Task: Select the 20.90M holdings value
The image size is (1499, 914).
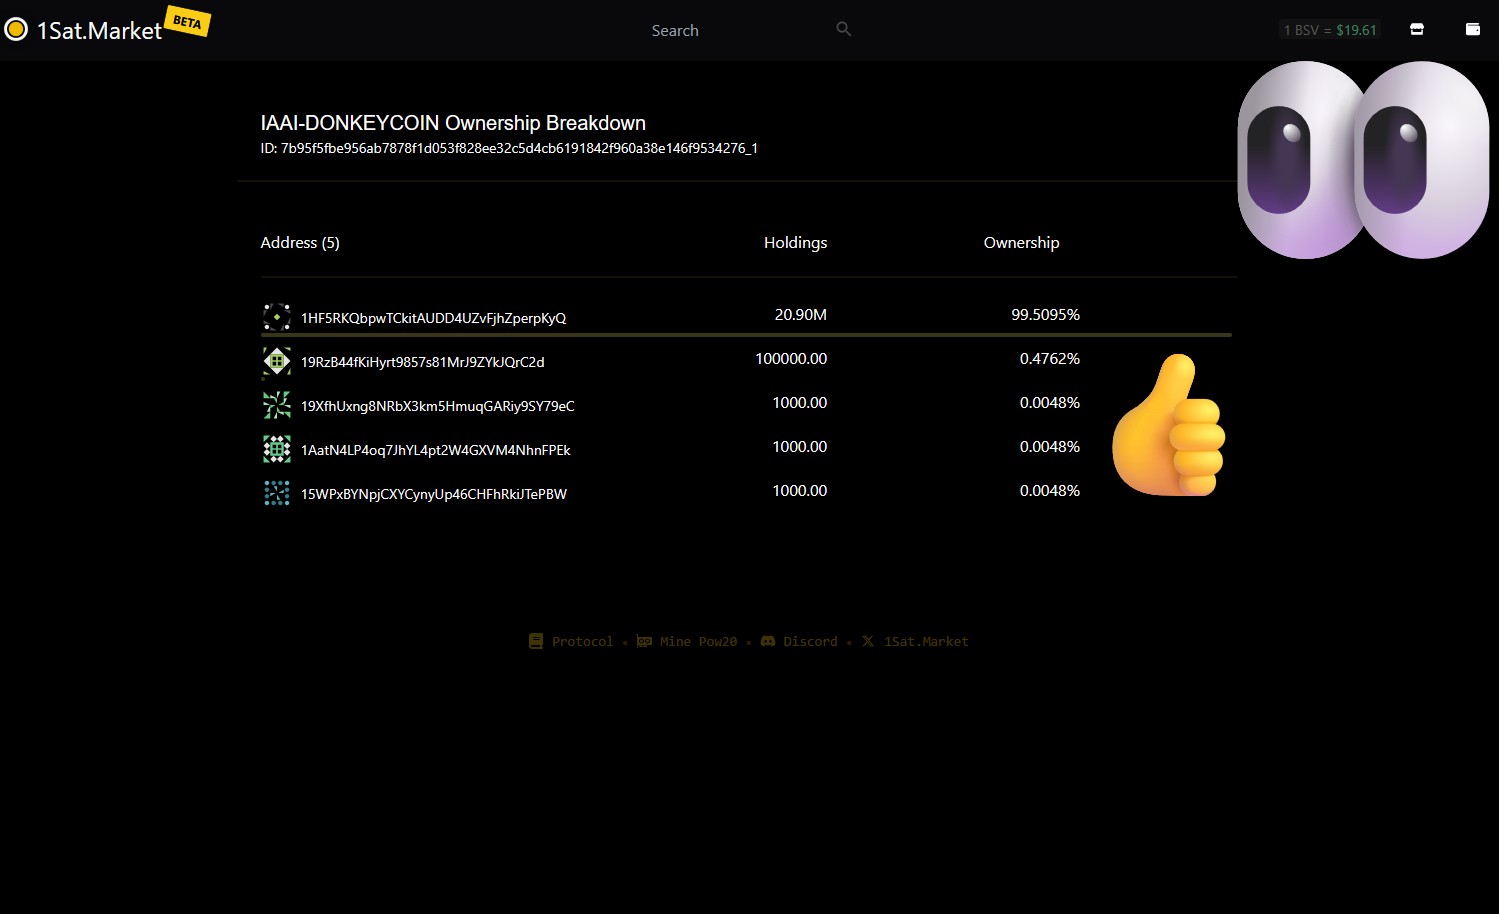Action: [x=801, y=314]
